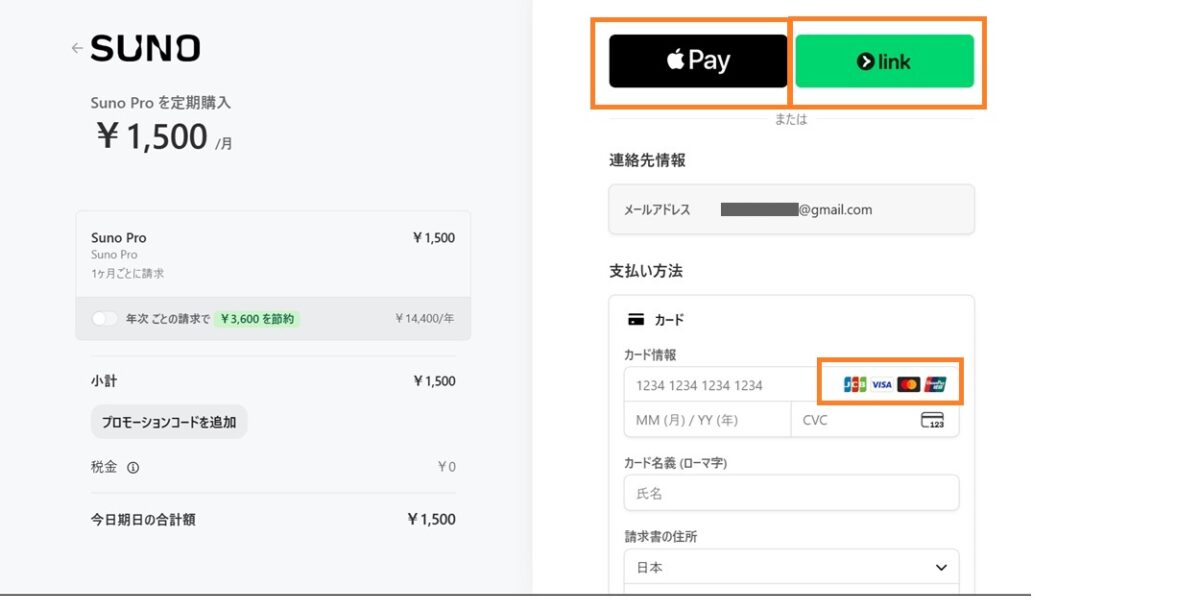Click the CVC card hint icon

click(932, 420)
